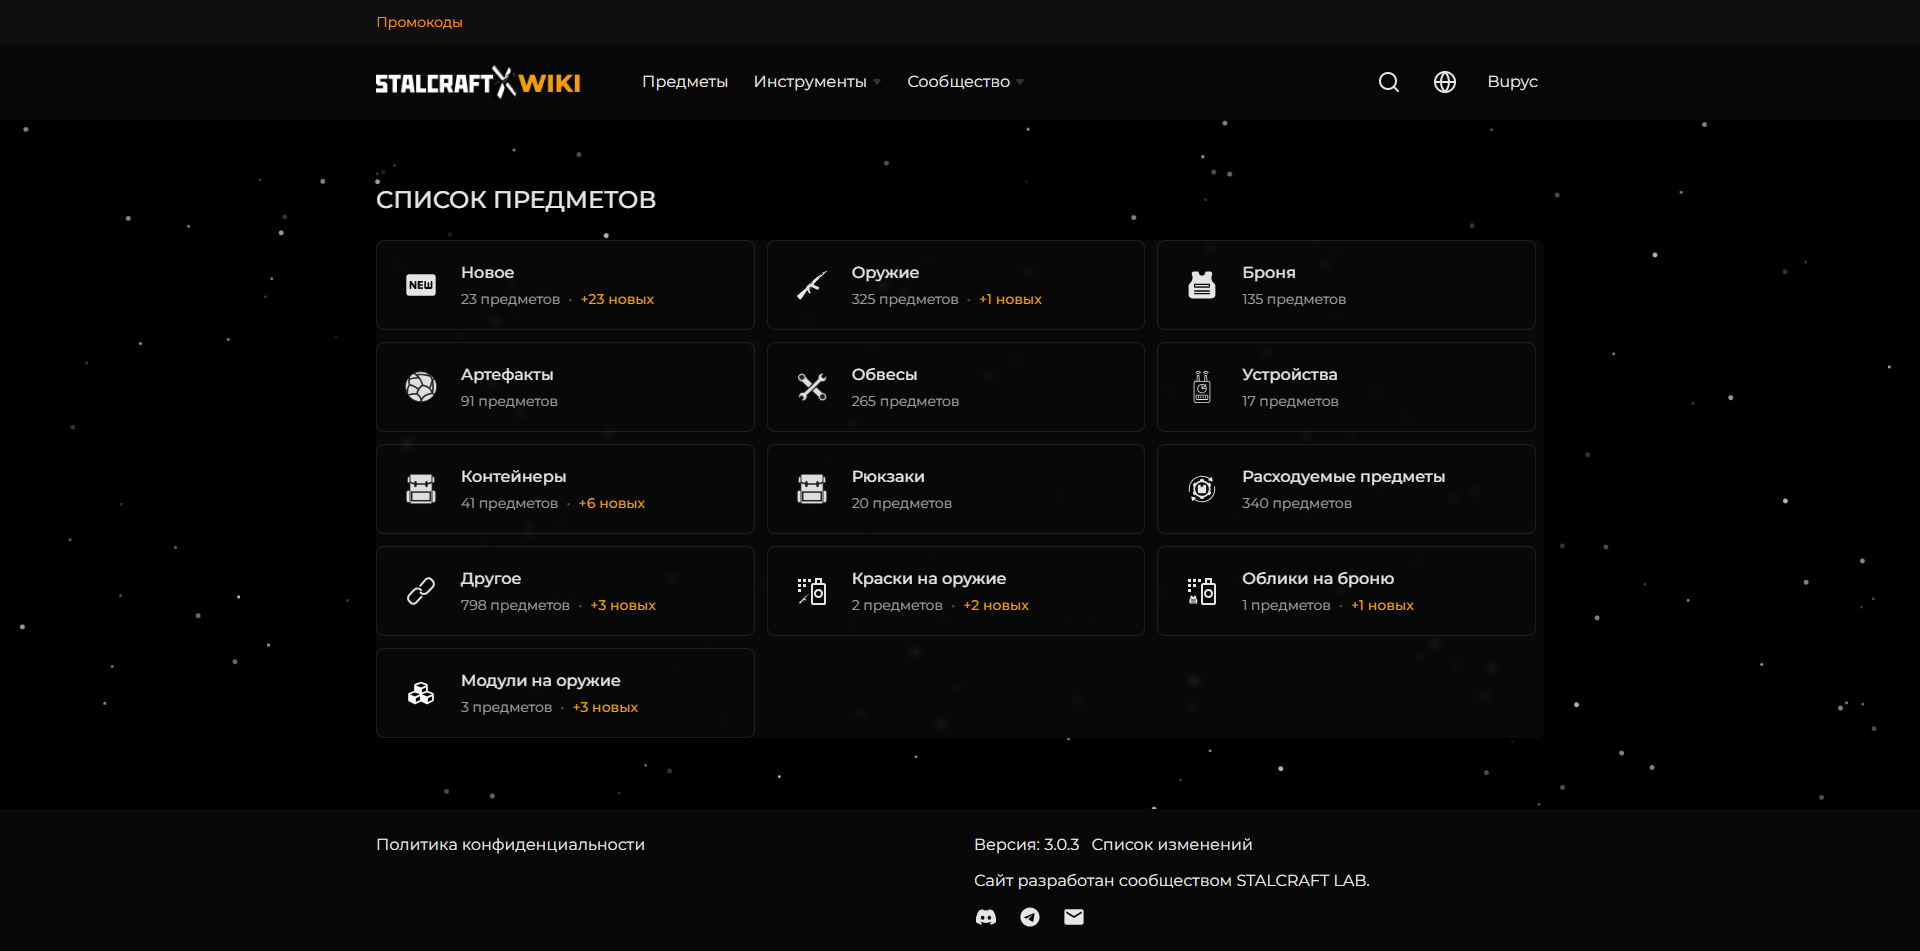The width and height of the screenshot is (1920, 951).
Task: Open the Предметы menu item
Action: click(685, 81)
